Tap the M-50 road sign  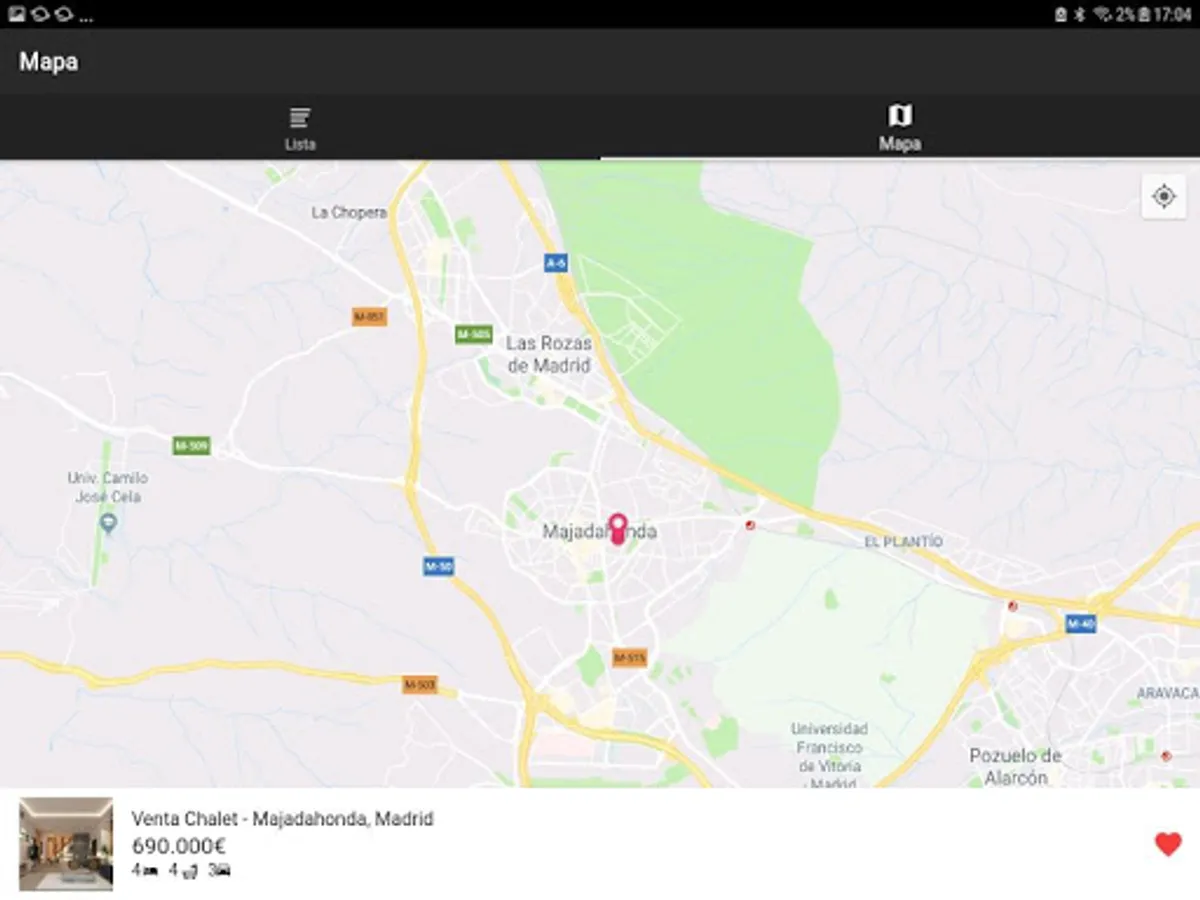[439, 566]
